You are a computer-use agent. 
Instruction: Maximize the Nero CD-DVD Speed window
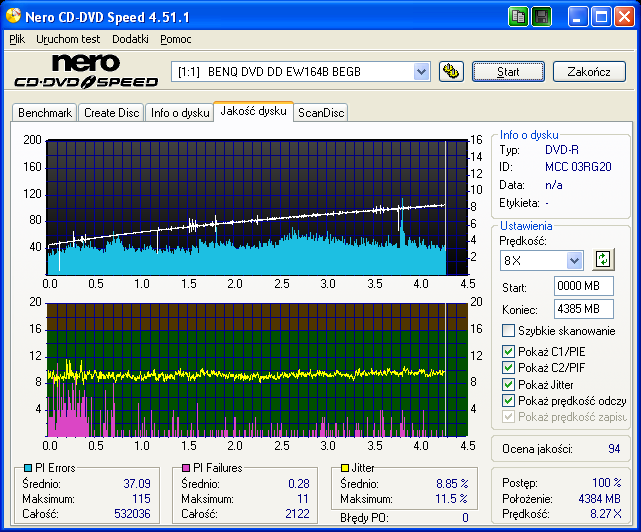click(601, 17)
